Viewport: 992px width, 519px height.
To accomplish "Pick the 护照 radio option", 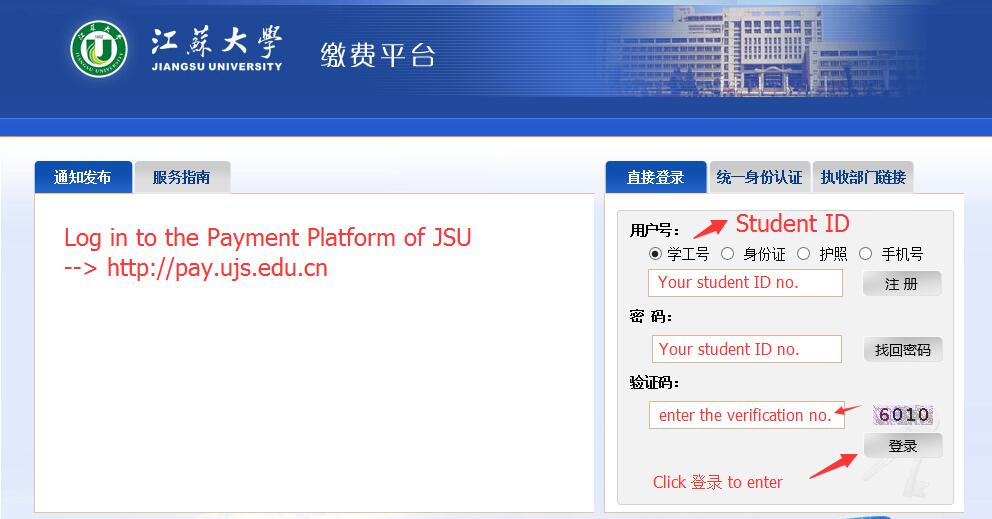I will pyautogui.click(x=803, y=254).
